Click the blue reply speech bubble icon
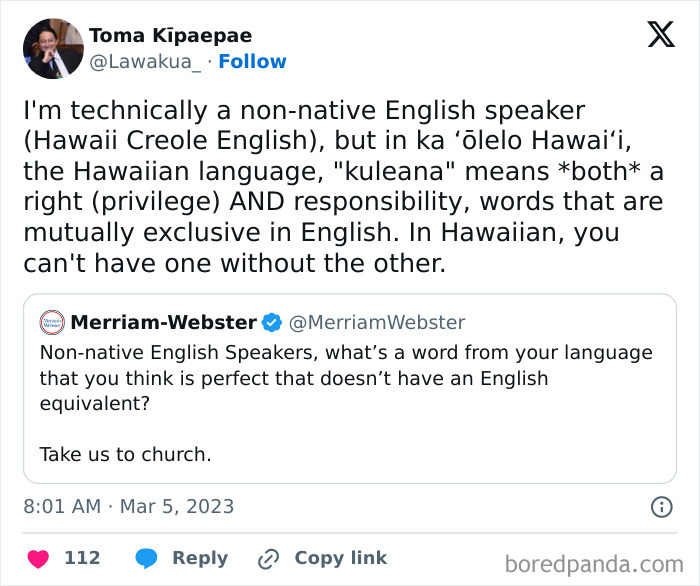700x586 pixels. (146, 558)
